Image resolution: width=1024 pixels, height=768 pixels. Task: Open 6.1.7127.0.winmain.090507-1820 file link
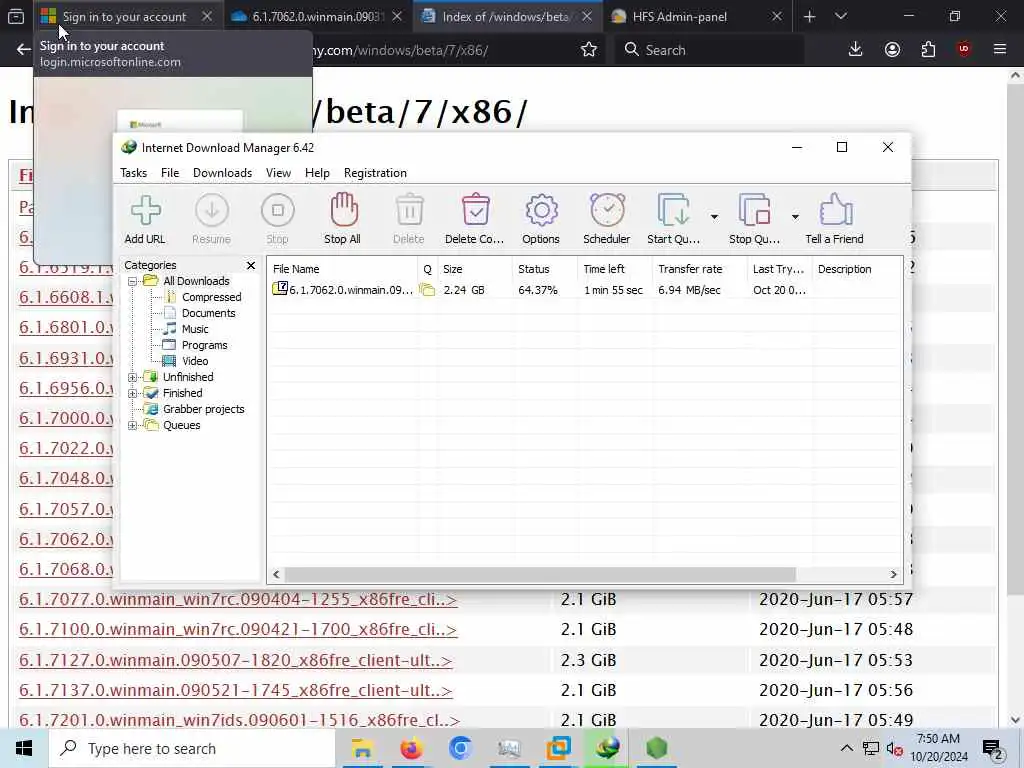tap(236, 660)
